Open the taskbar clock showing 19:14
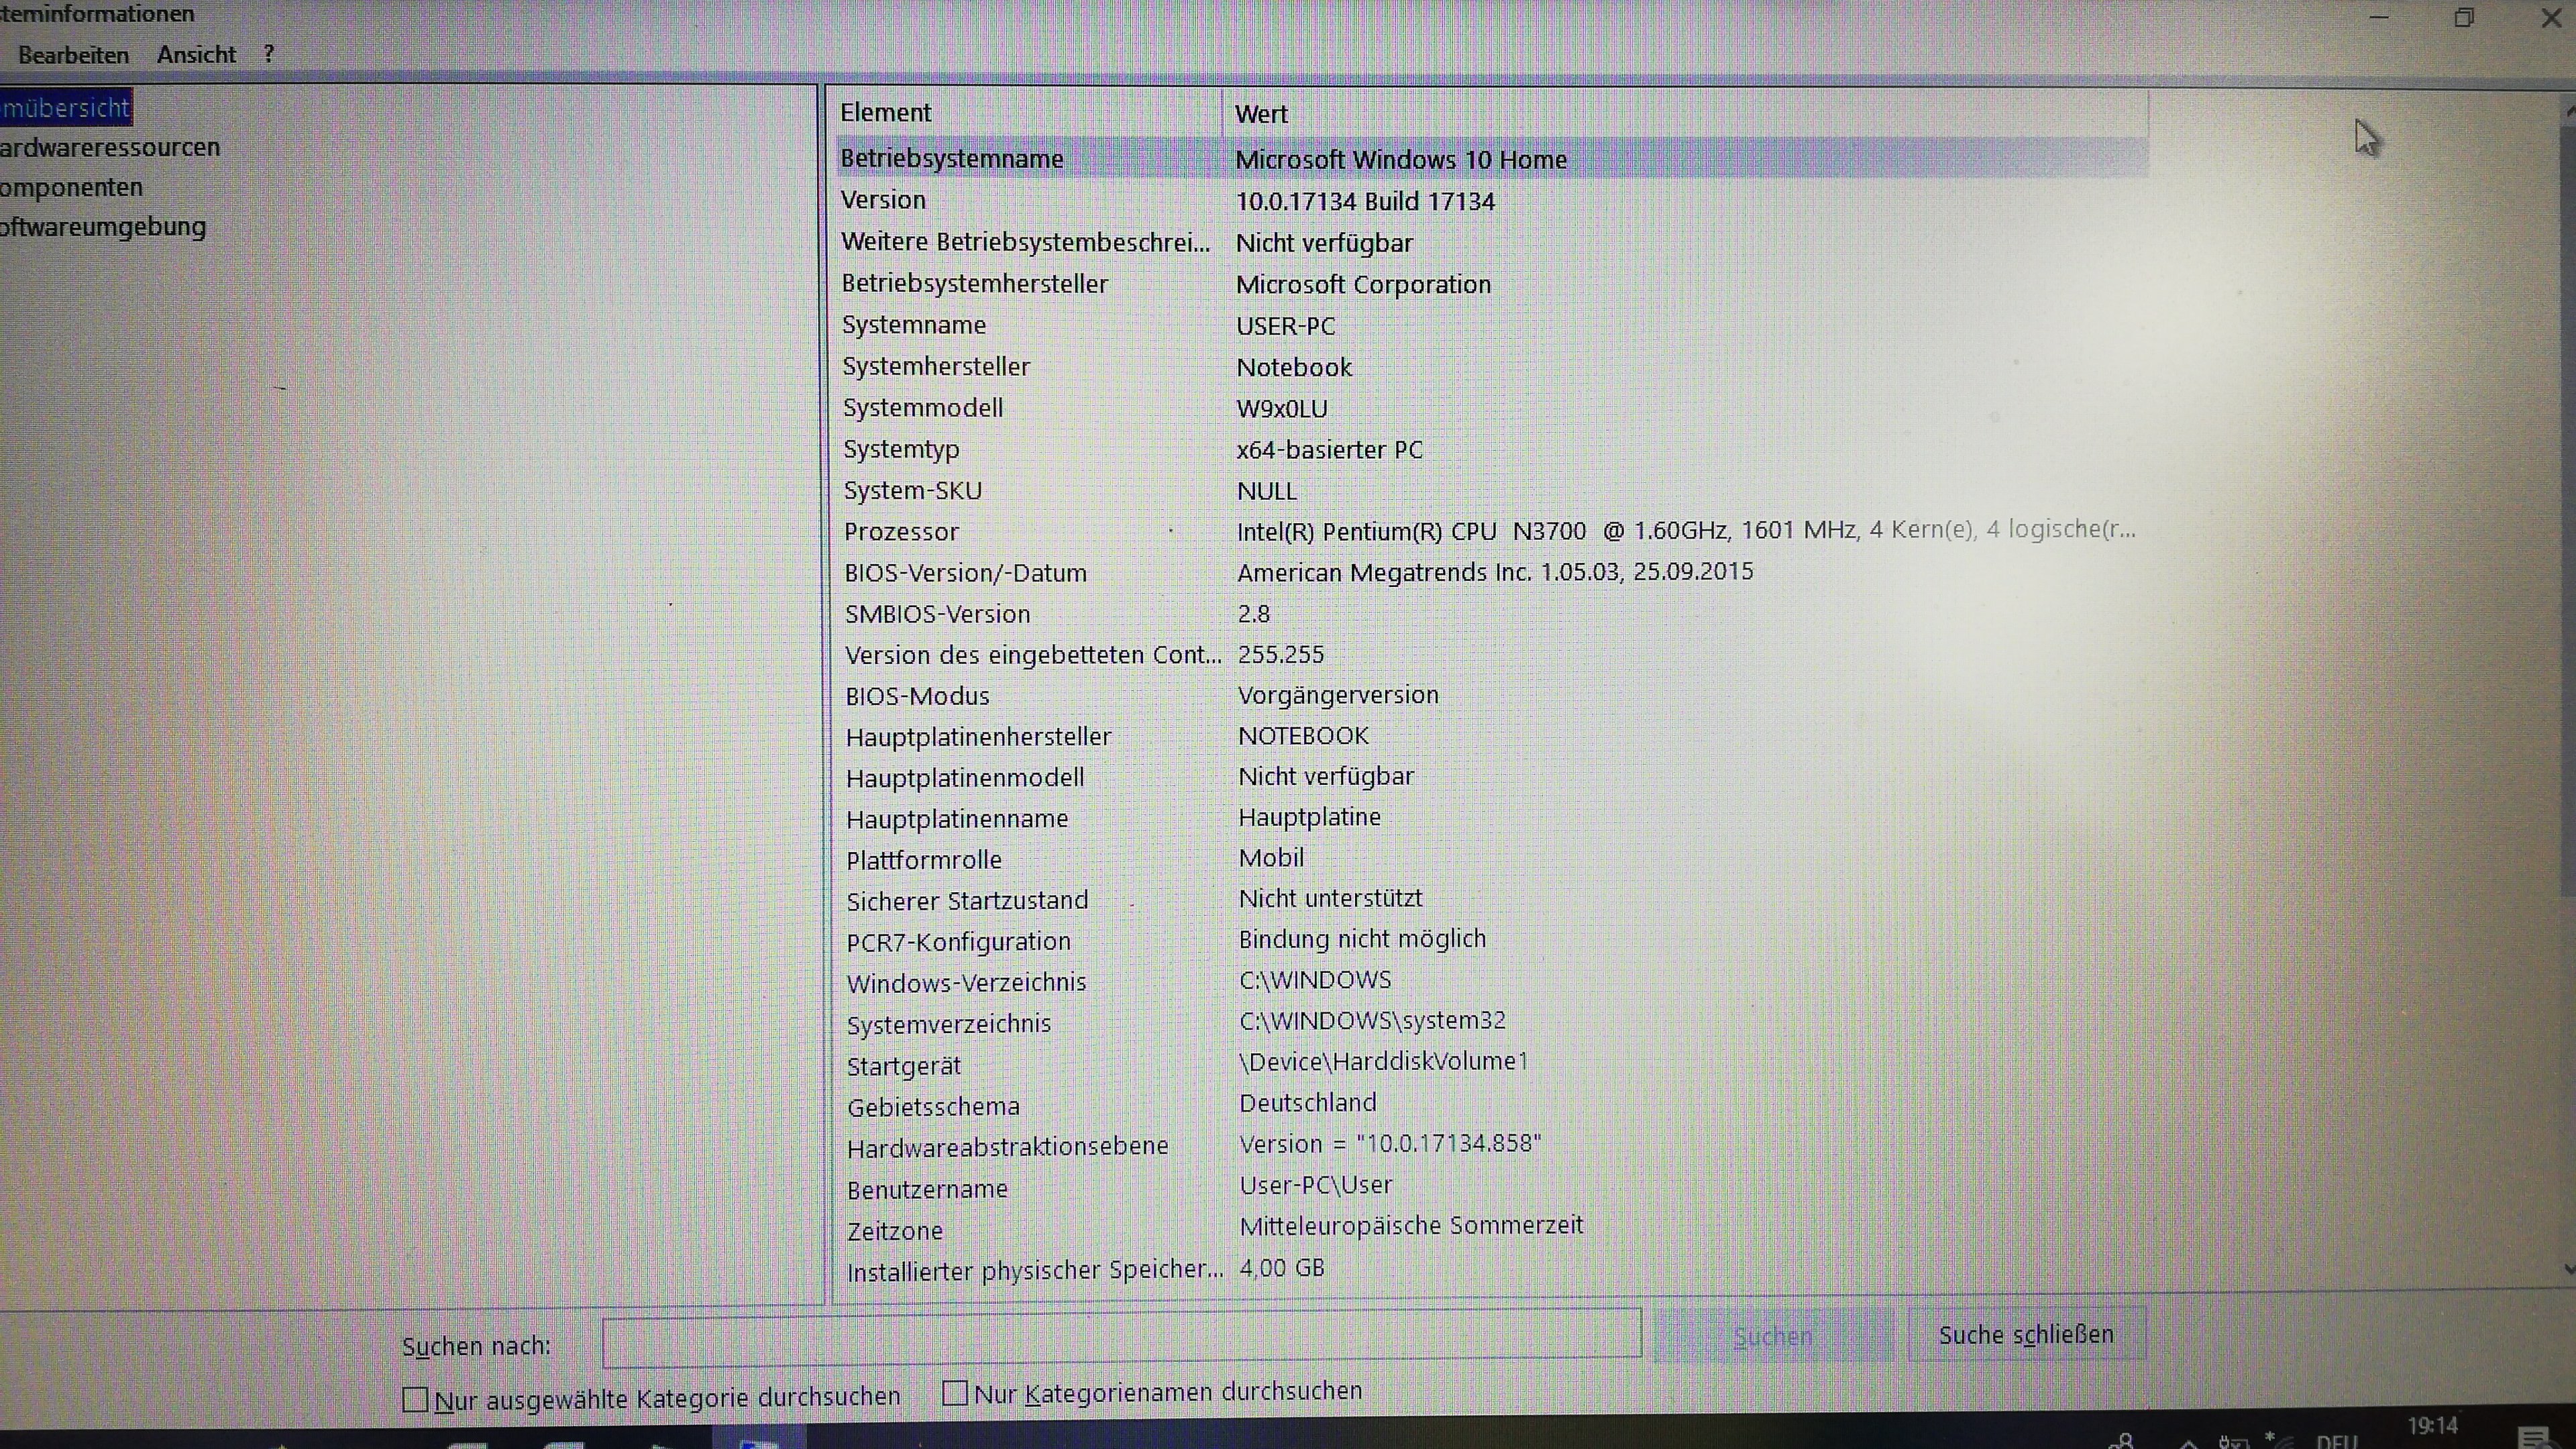The image size is (2576, 1449). point(2432,1427)
